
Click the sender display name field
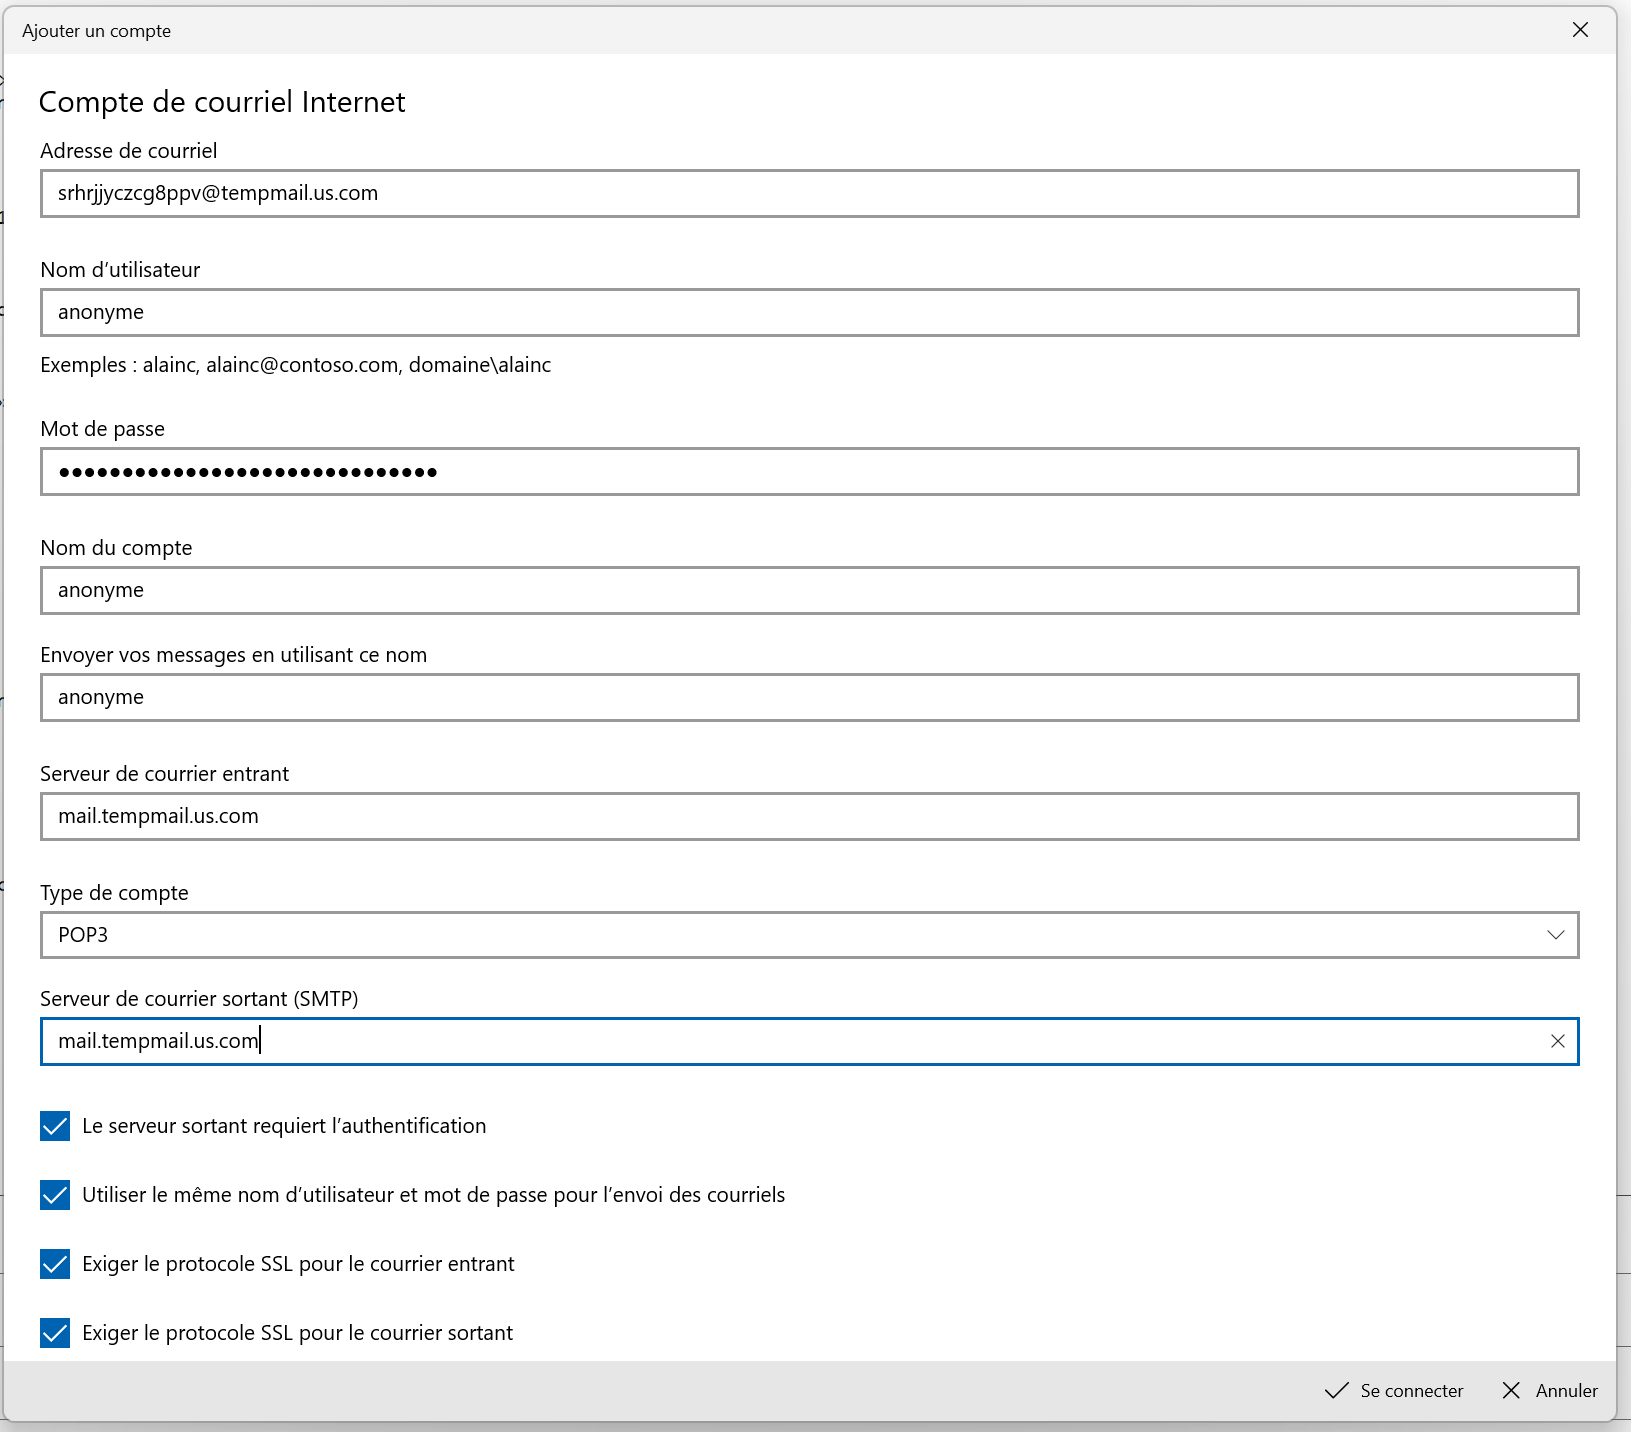[808, 697]
